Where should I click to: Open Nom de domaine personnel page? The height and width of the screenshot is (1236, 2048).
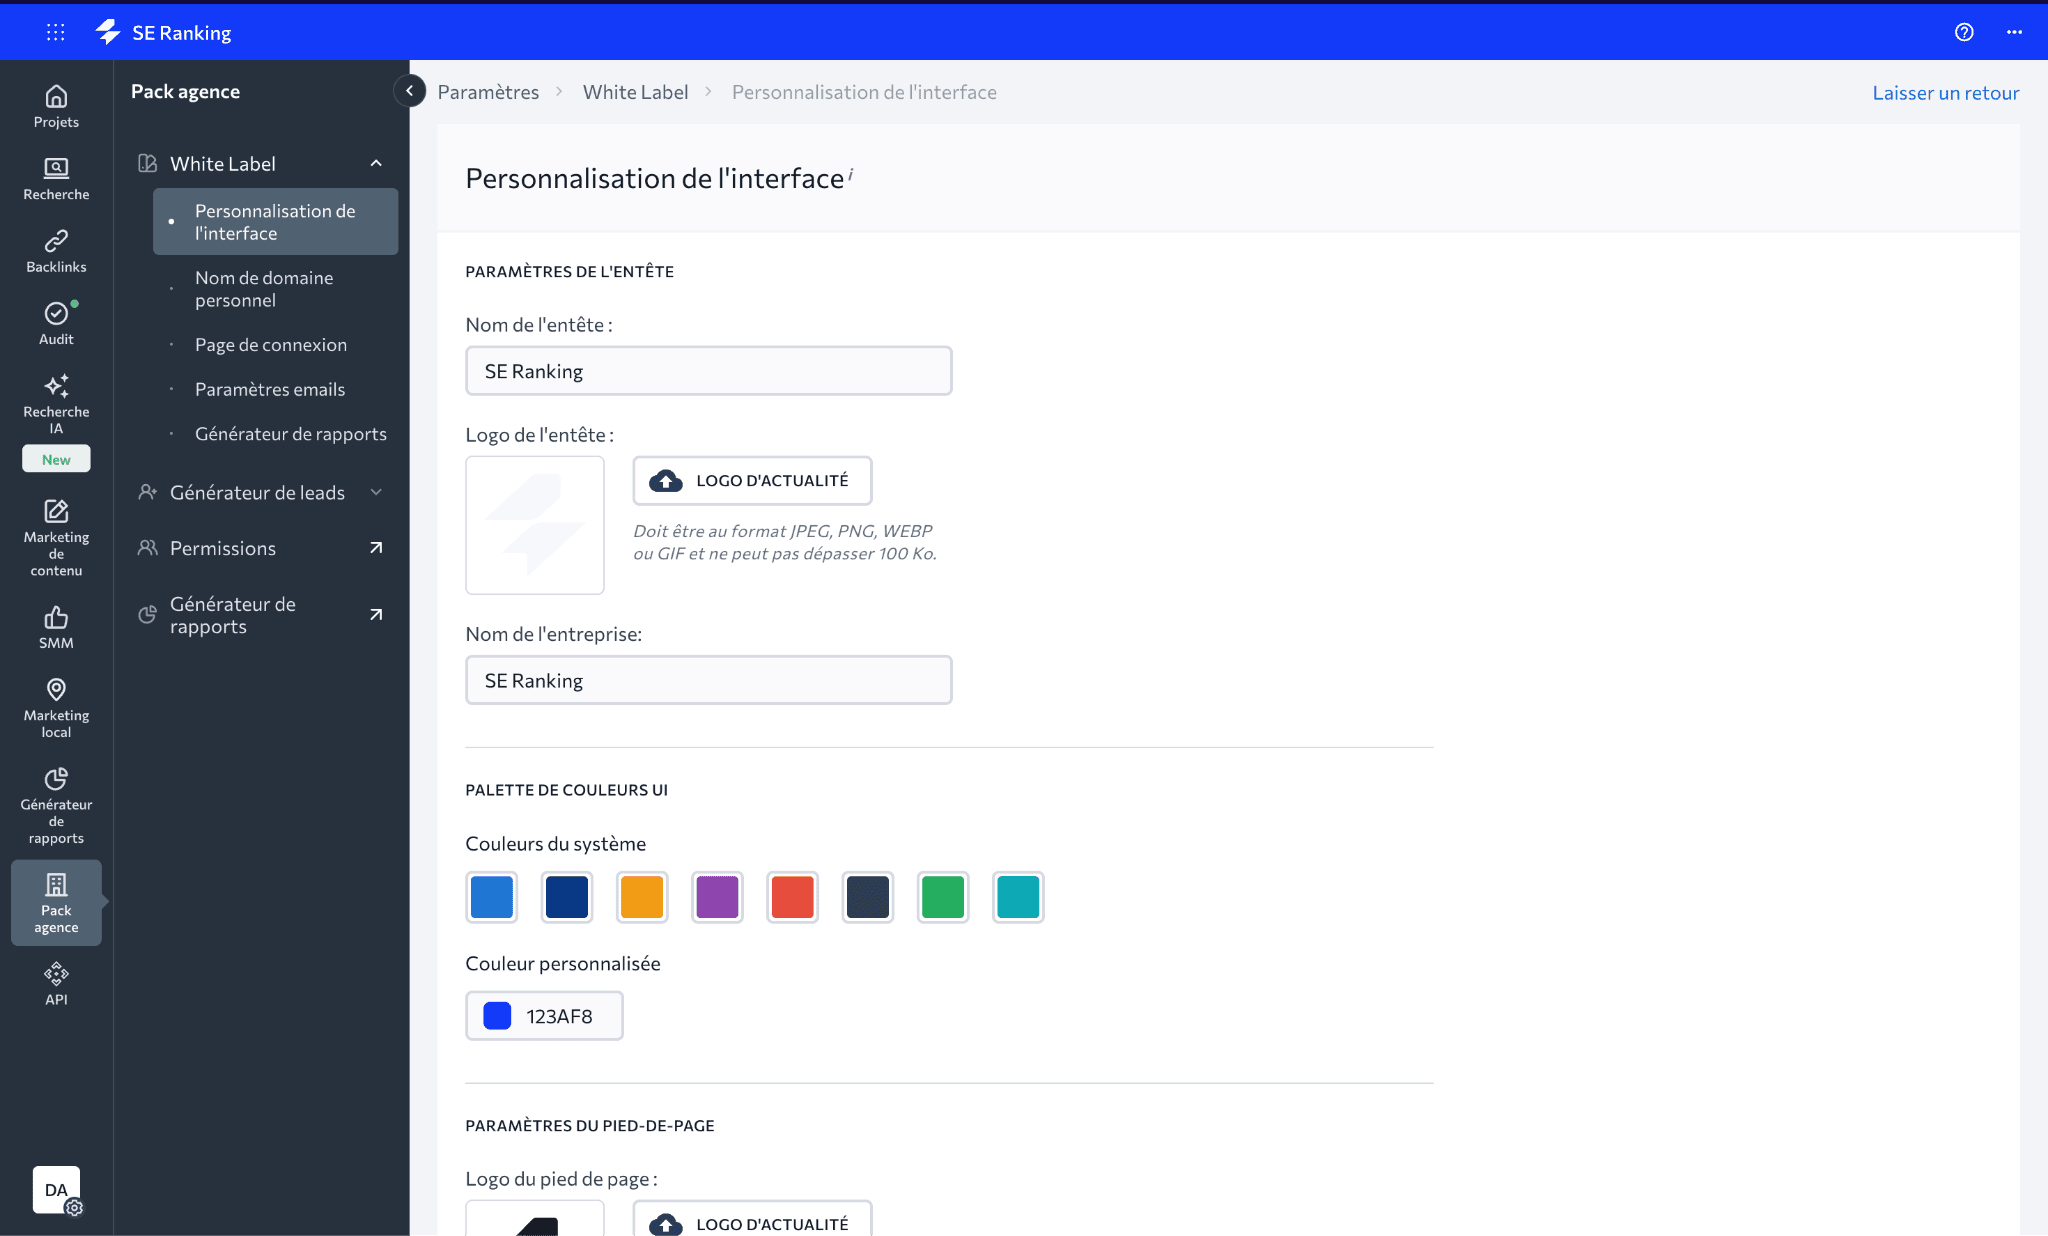point(264,289)
